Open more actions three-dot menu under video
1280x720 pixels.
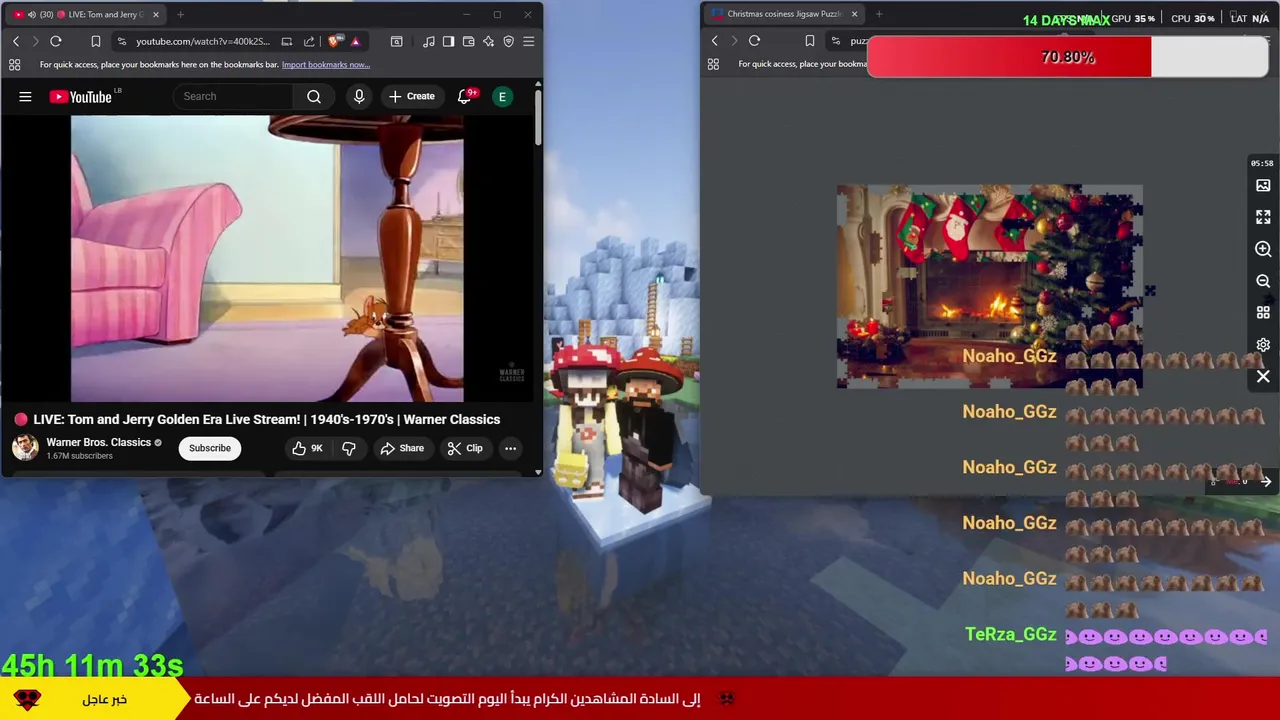(x=510, y=448)
